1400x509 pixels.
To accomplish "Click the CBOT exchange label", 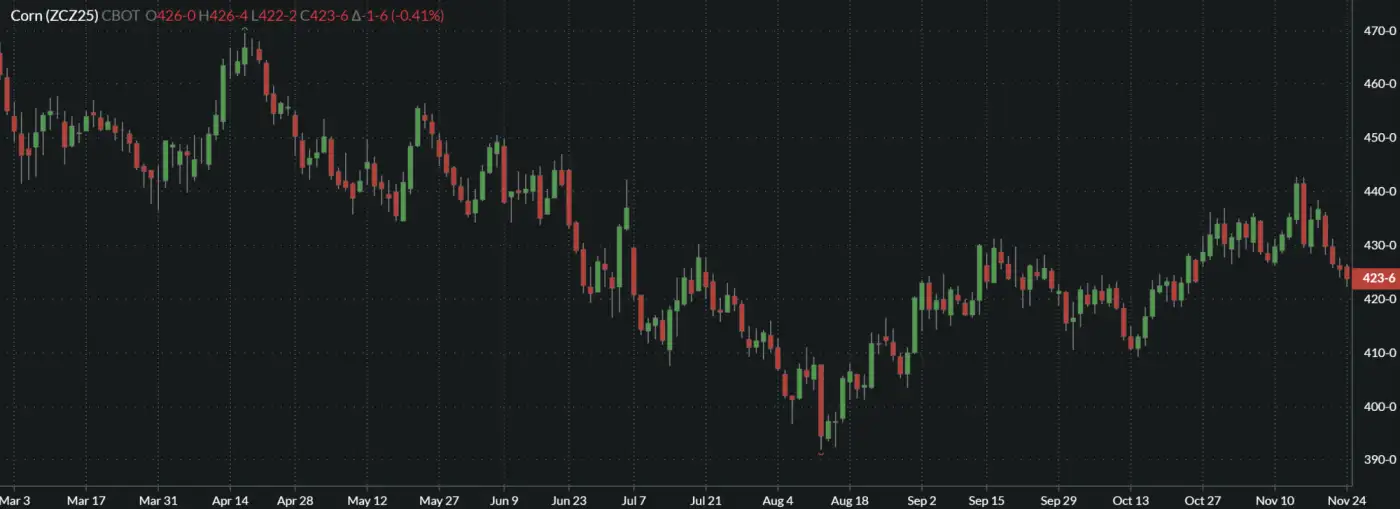I will (x=122, y=16).
